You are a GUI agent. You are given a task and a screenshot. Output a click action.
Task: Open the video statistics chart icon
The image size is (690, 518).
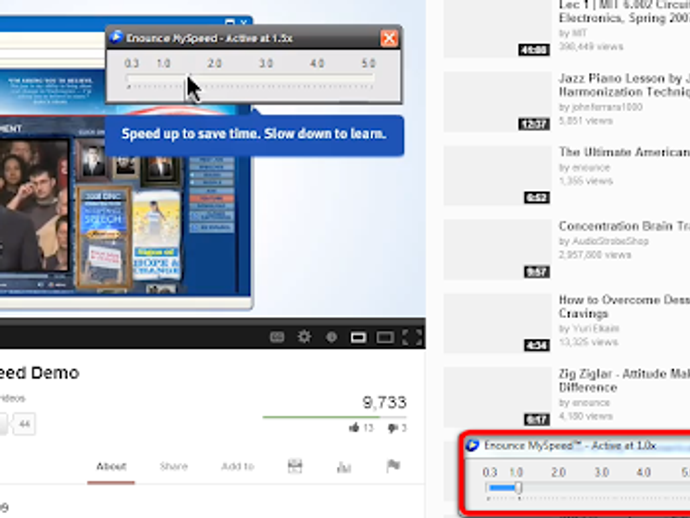(344, 467)
